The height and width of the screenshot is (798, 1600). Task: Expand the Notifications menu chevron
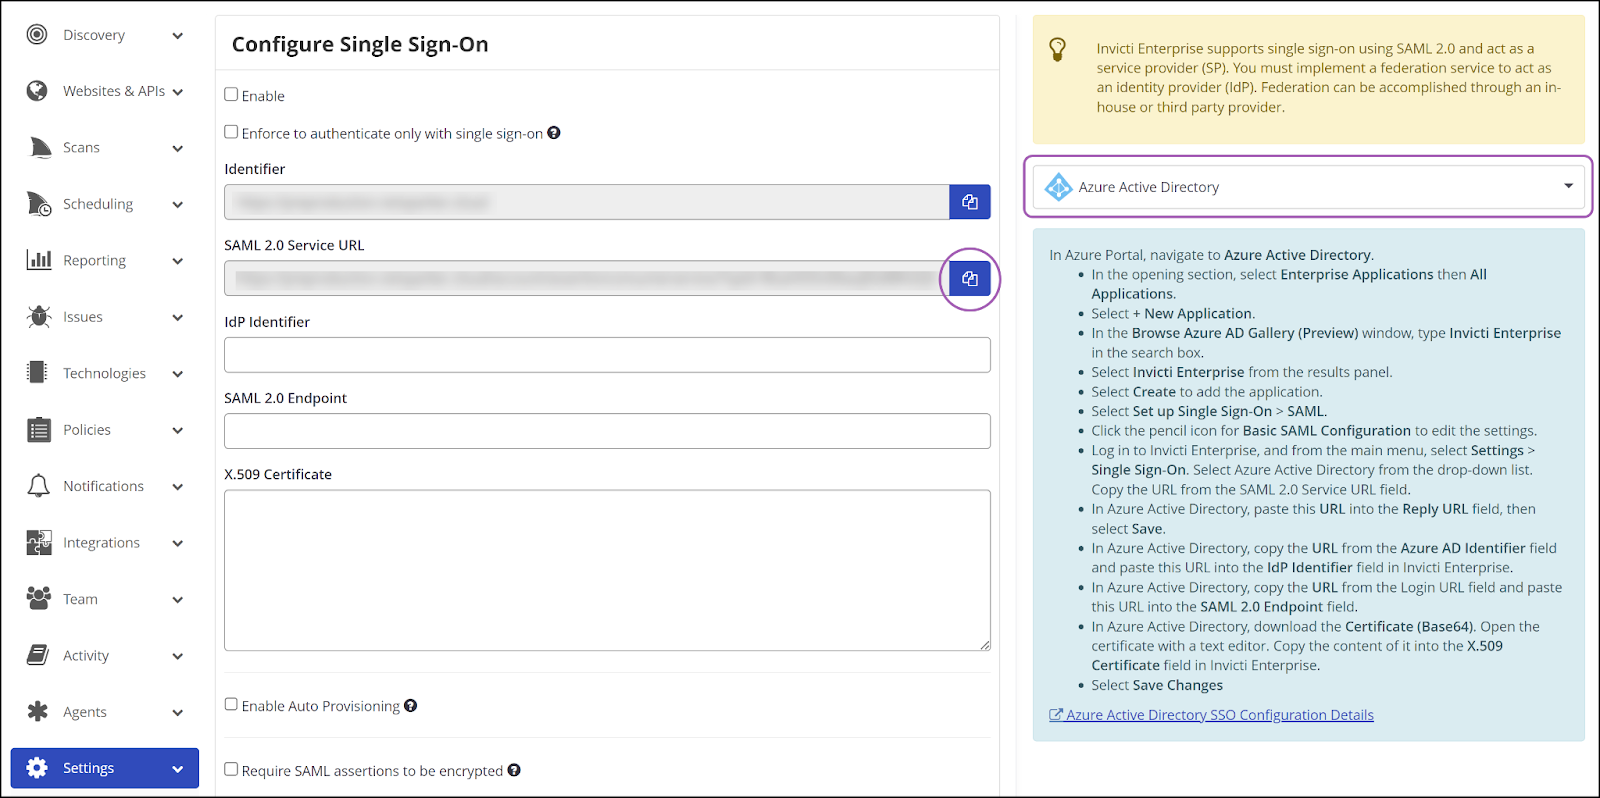point(178,487)
